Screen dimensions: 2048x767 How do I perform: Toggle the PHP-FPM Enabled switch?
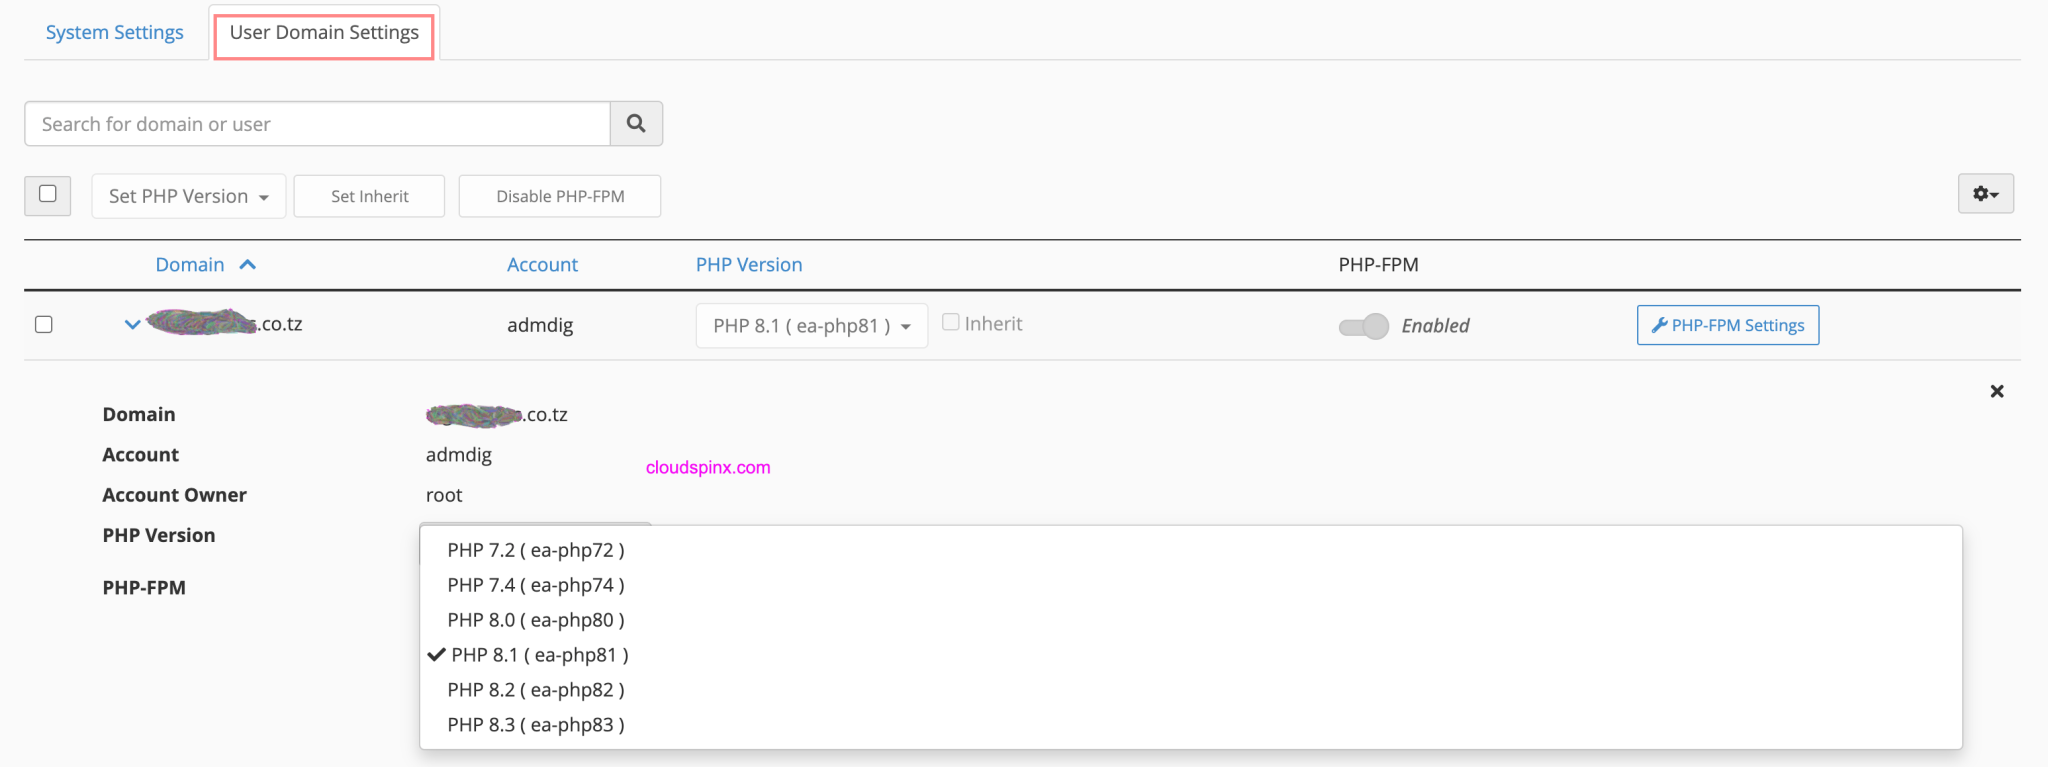1363,326
